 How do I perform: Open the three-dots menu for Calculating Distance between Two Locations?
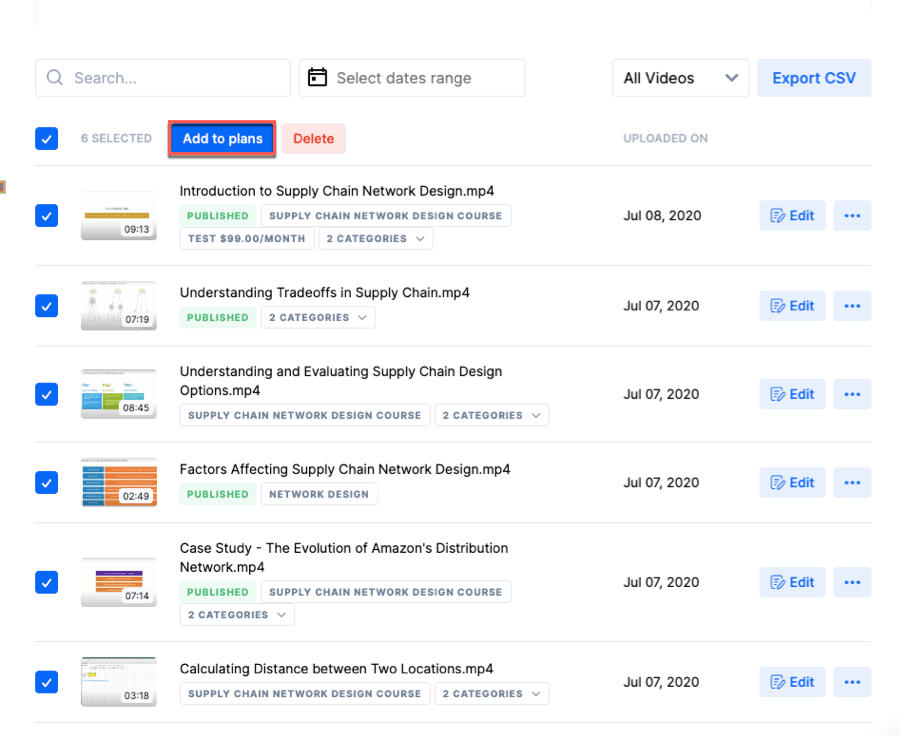click(852, 682)
